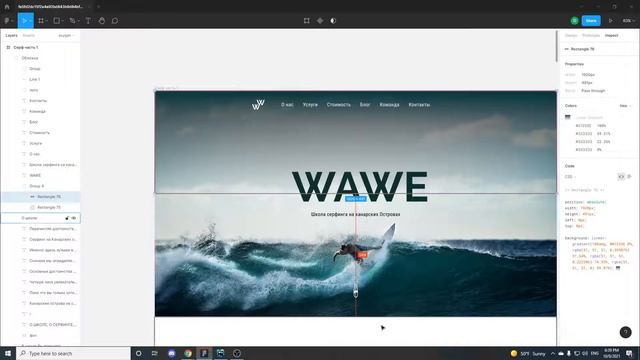Click the Linear Gradient color swatch

(567, 117)
